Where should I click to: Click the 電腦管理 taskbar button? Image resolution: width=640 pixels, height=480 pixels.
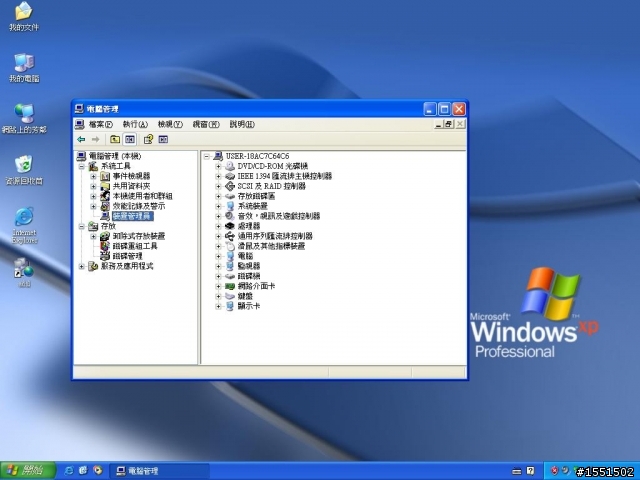[160, 471]
